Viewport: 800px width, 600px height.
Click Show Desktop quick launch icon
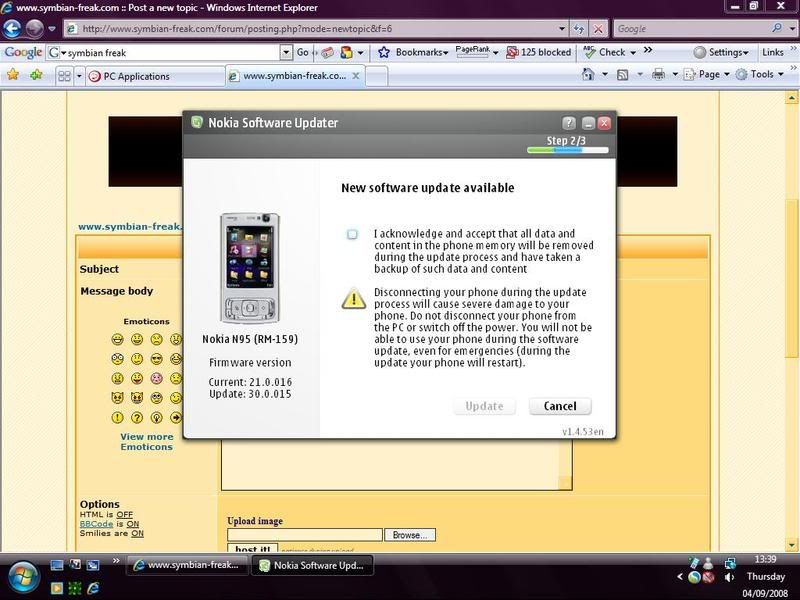(x=56, y=565)
